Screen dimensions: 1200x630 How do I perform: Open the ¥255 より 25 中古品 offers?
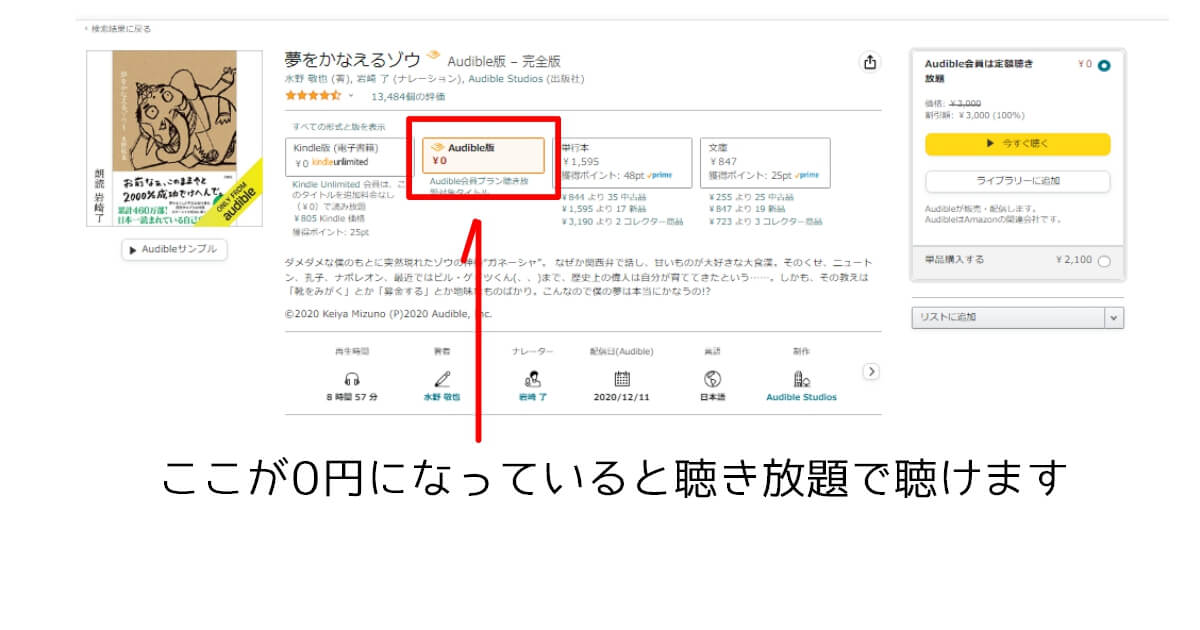click(750, 197)
